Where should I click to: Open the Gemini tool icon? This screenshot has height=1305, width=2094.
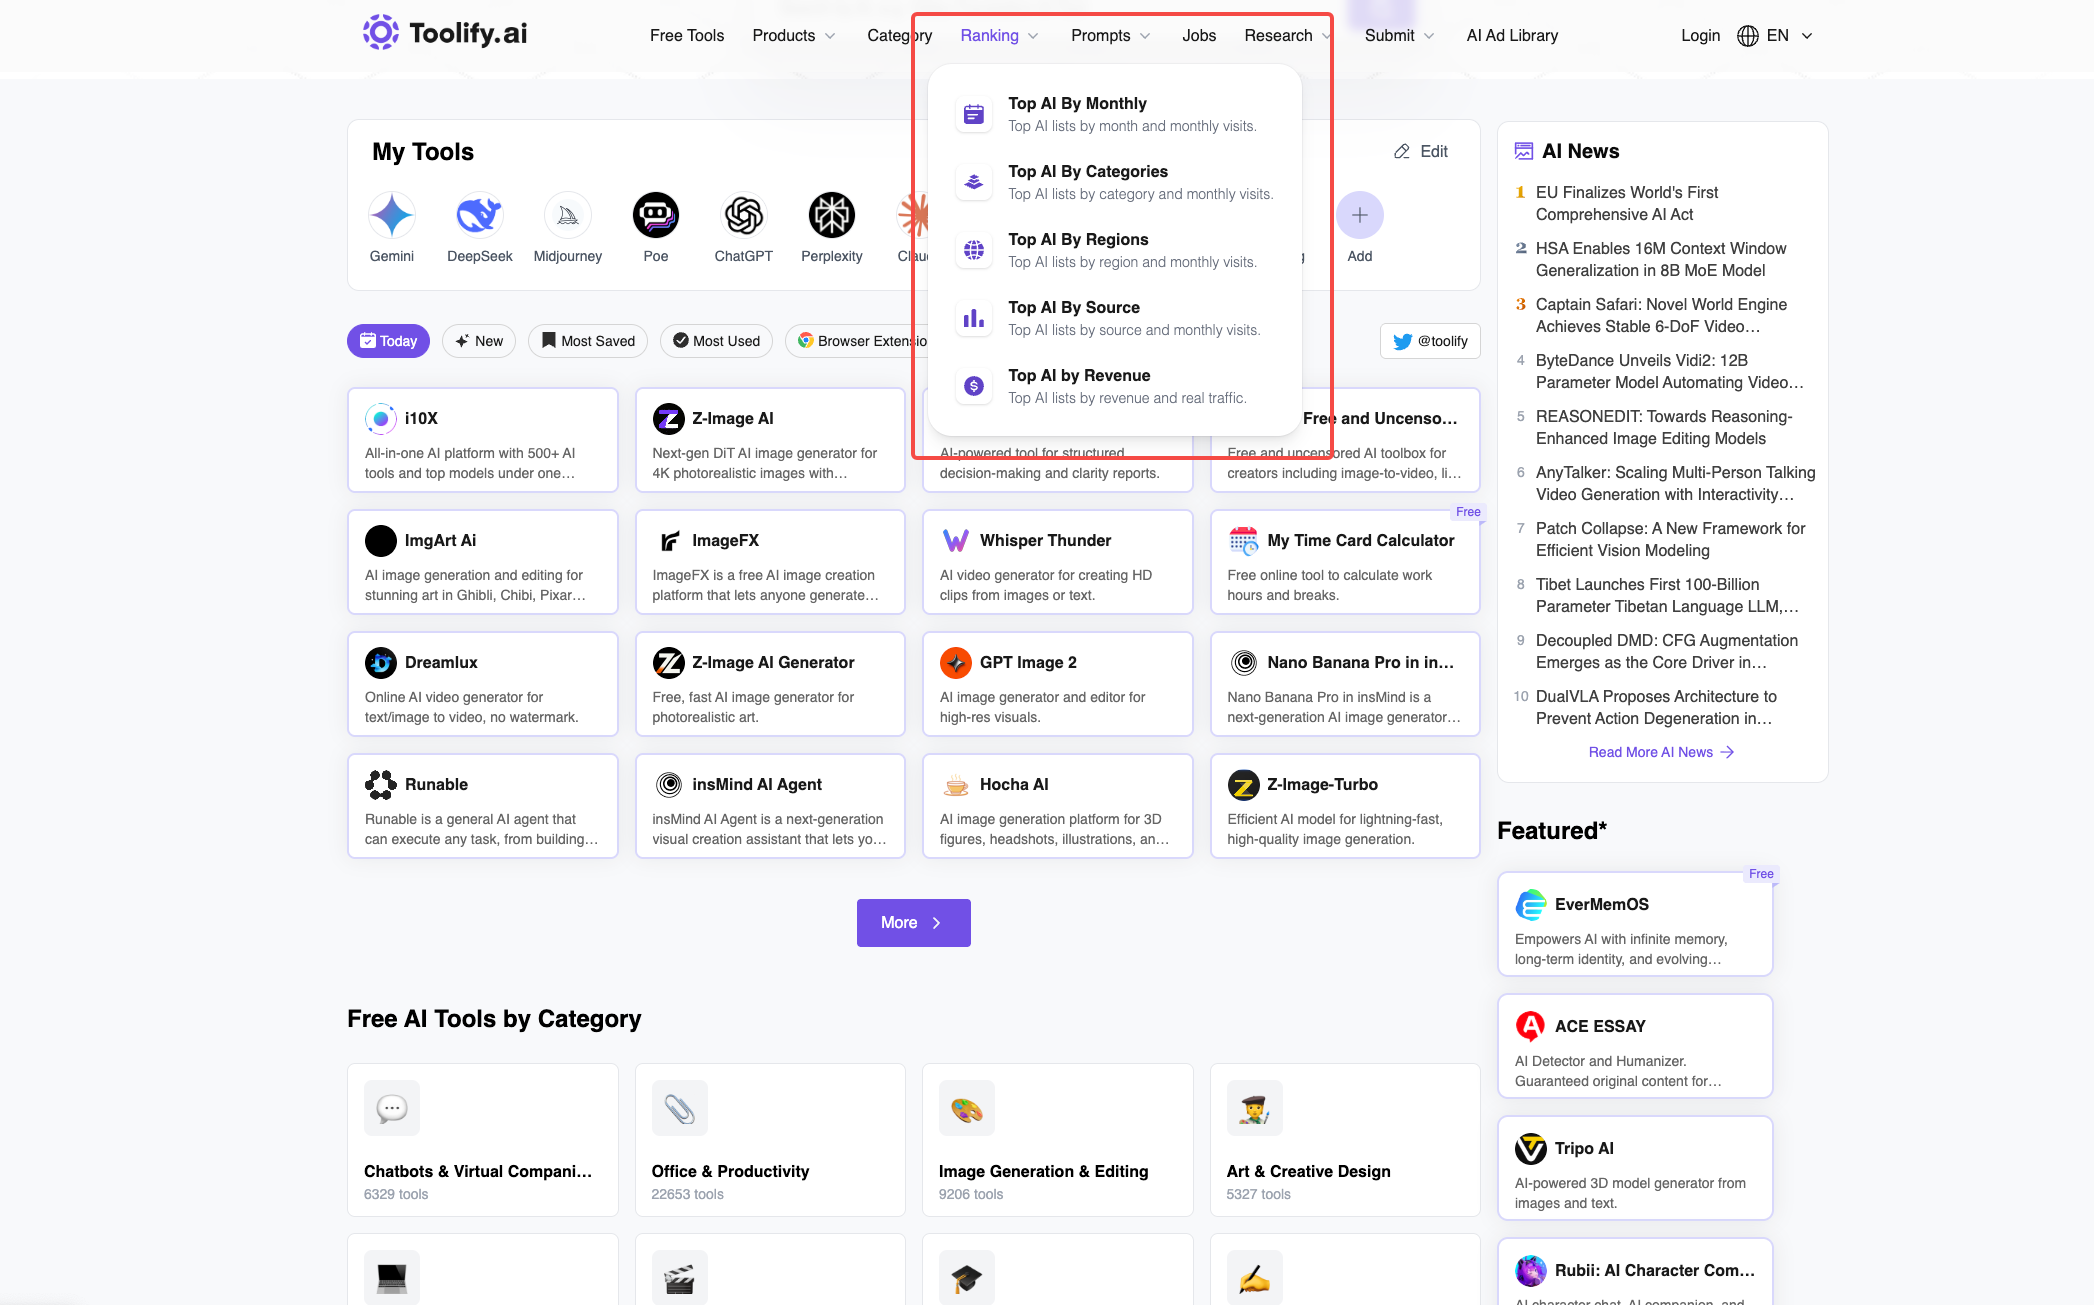point(392,215)
